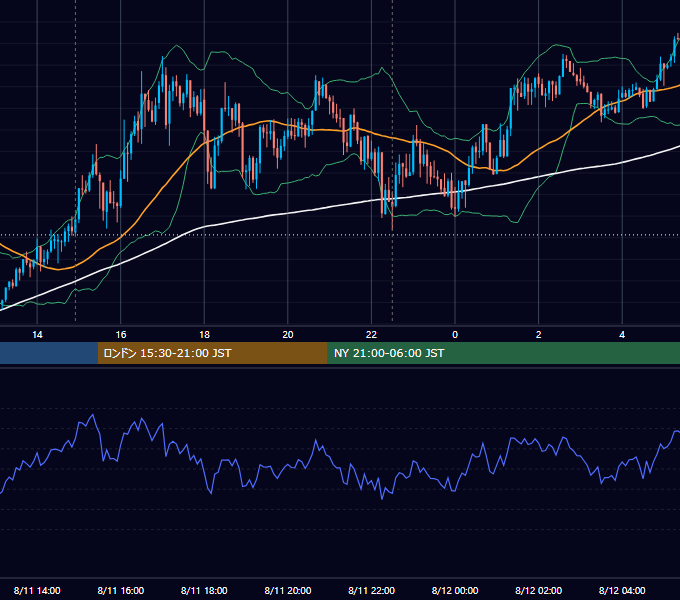Click the "22" hour label on chart axis
680x600 pixels.
tap(371, 335)
